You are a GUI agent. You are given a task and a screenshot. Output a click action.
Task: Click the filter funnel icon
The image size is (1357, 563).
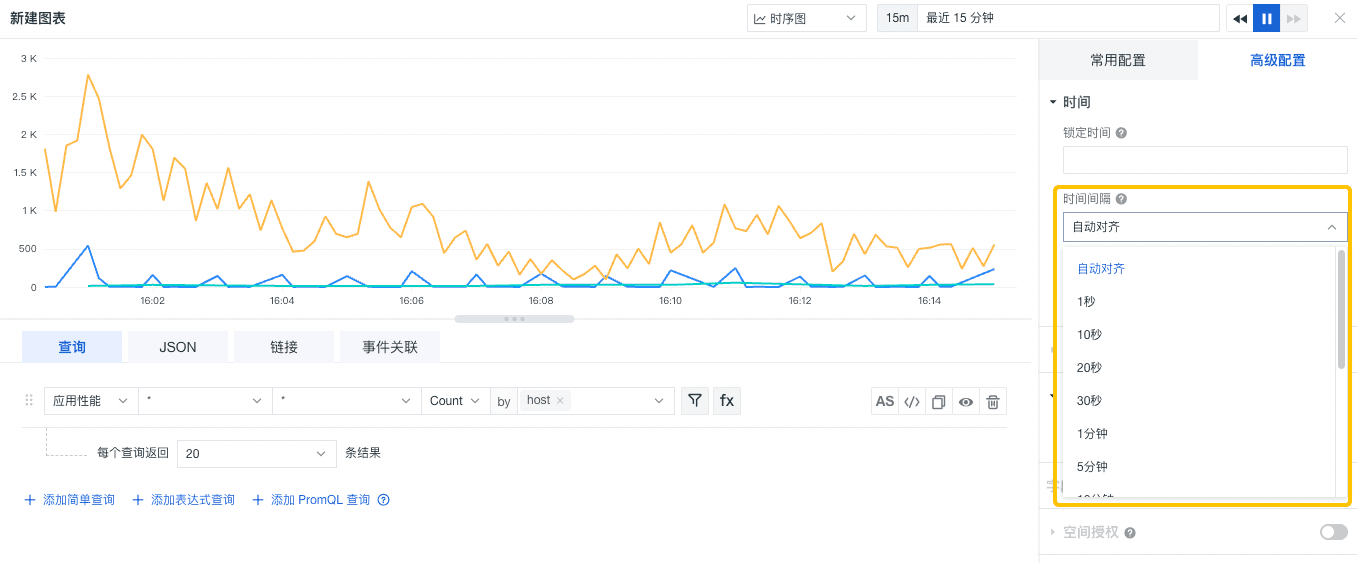pos(694,401)
